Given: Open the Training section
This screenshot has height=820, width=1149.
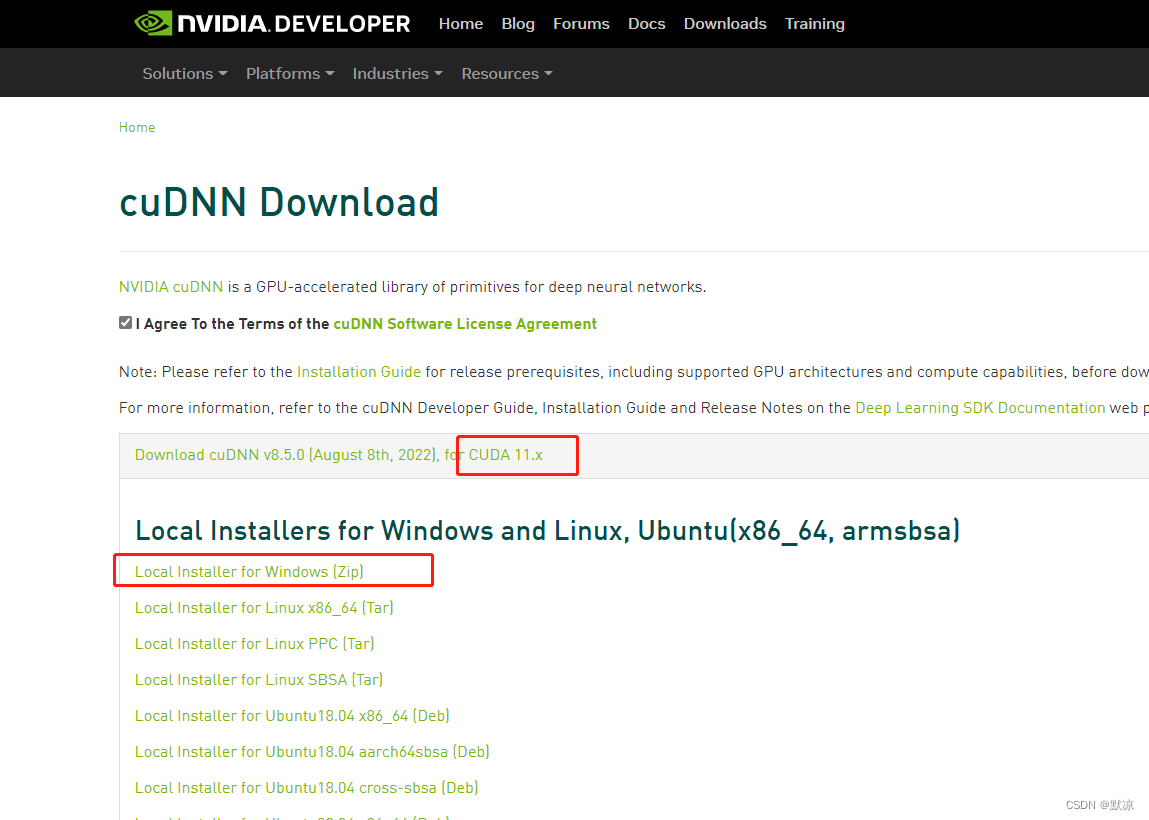Looking at the screenshot, I should click(x=814, y=23).
